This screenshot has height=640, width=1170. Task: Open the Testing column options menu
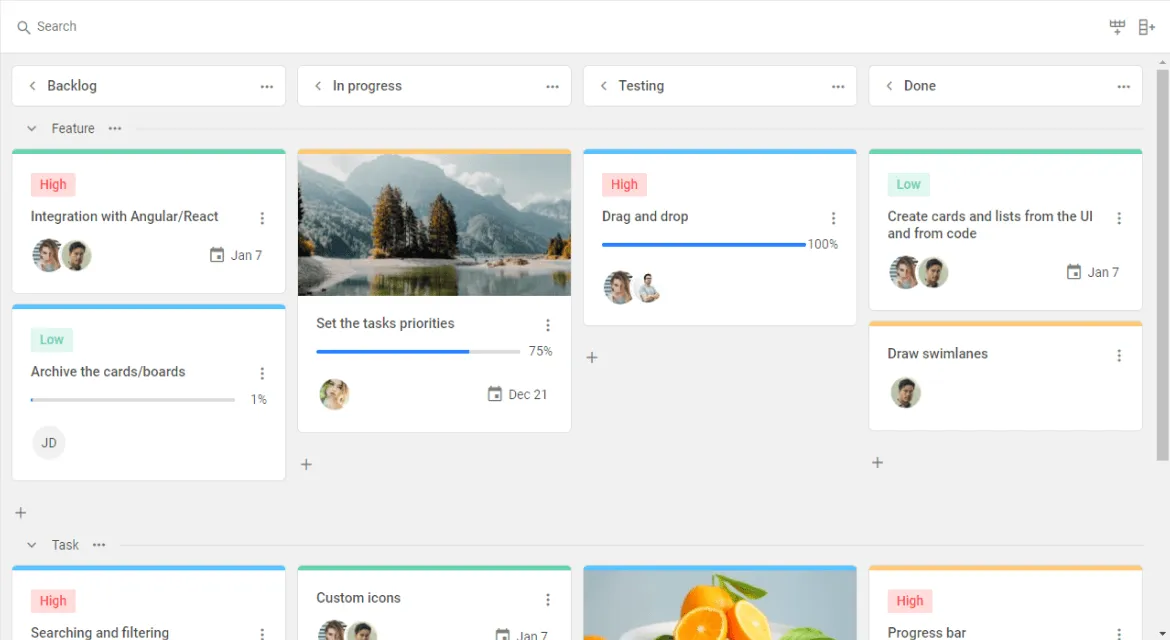[838, 87]
